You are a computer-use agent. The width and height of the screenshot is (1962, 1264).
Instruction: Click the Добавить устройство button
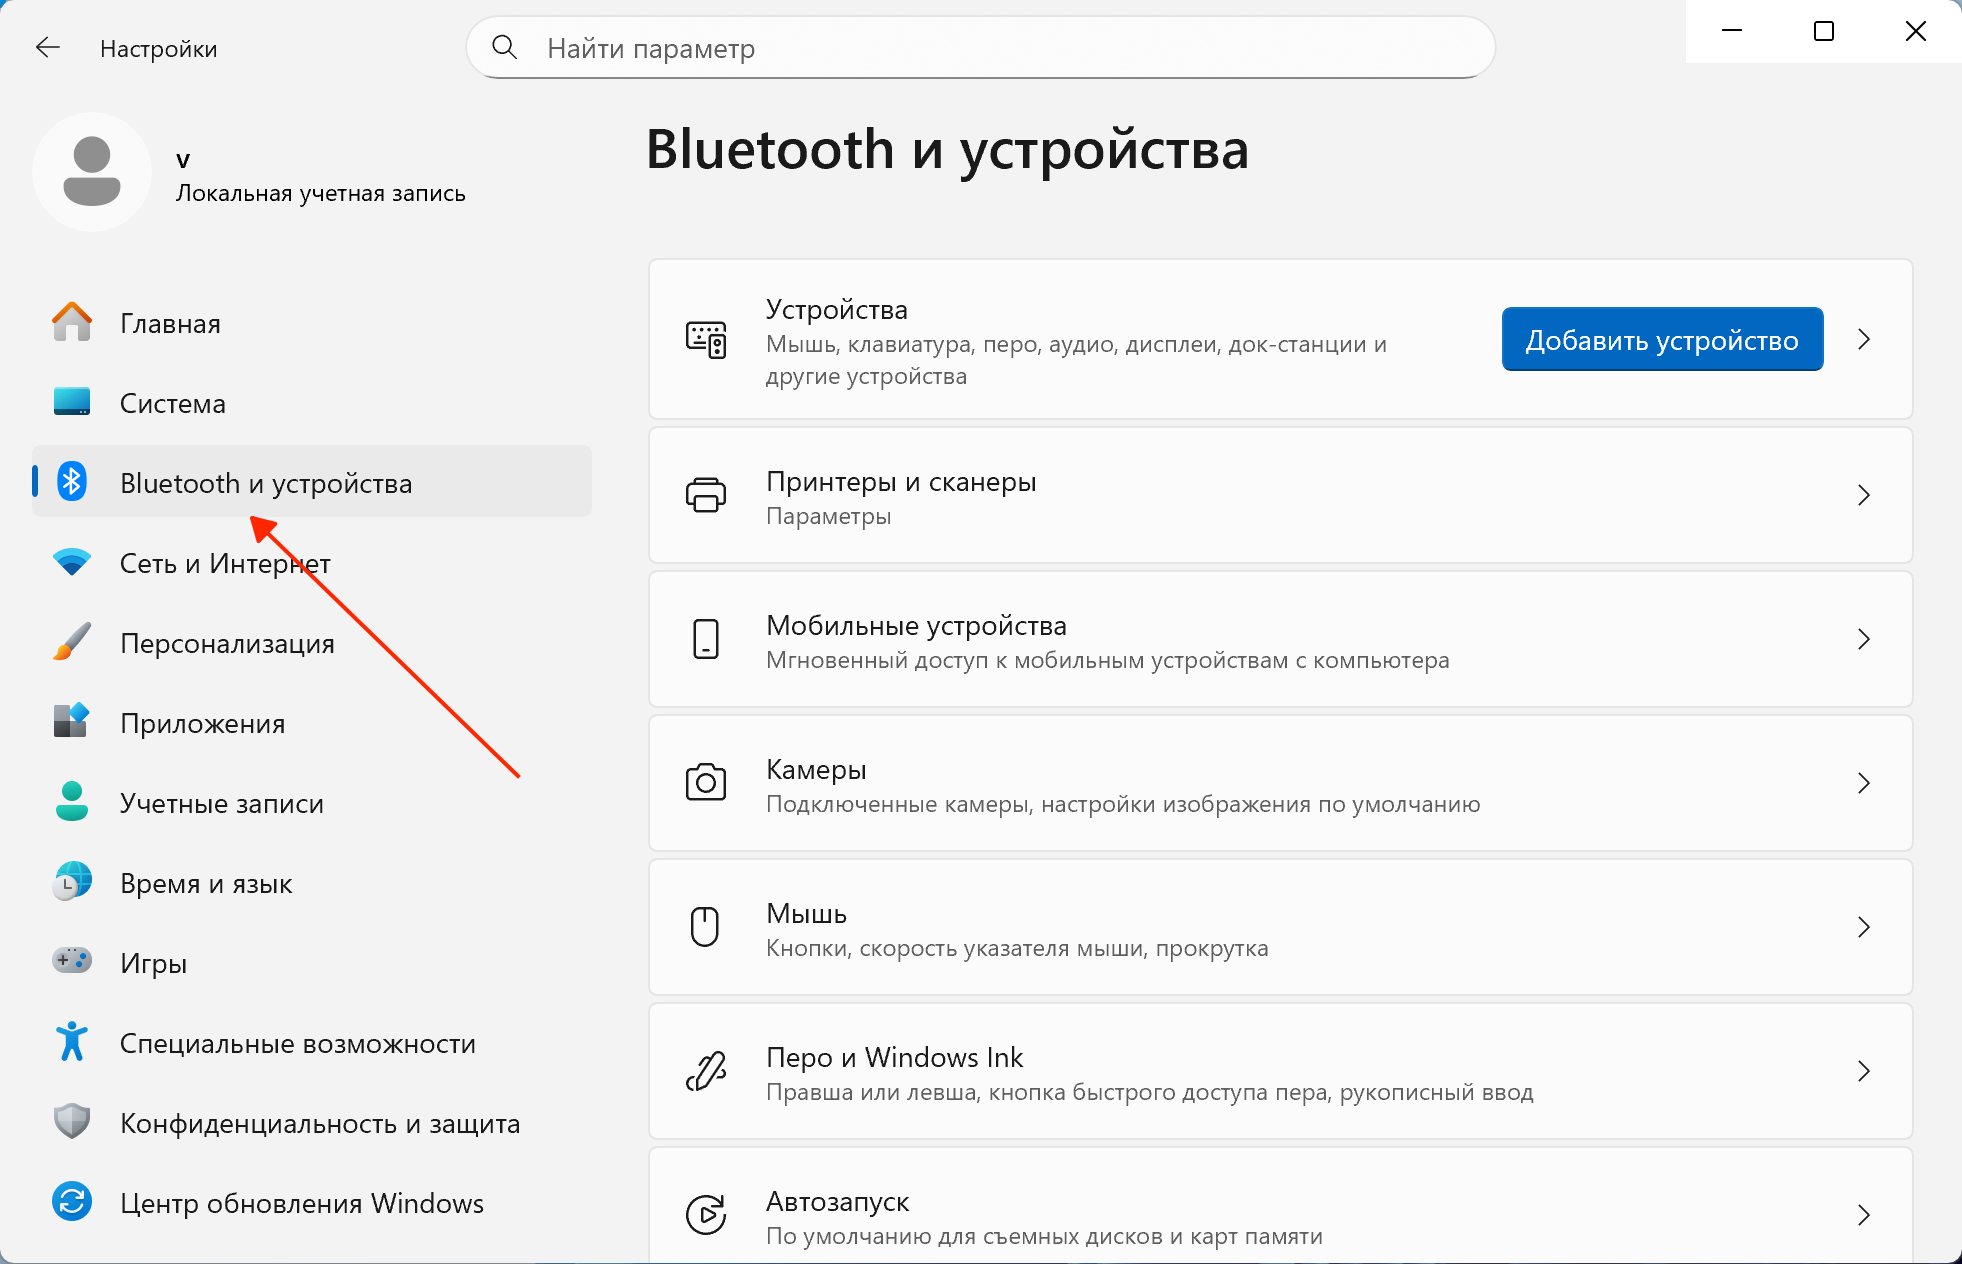(x=1662, y=340)
